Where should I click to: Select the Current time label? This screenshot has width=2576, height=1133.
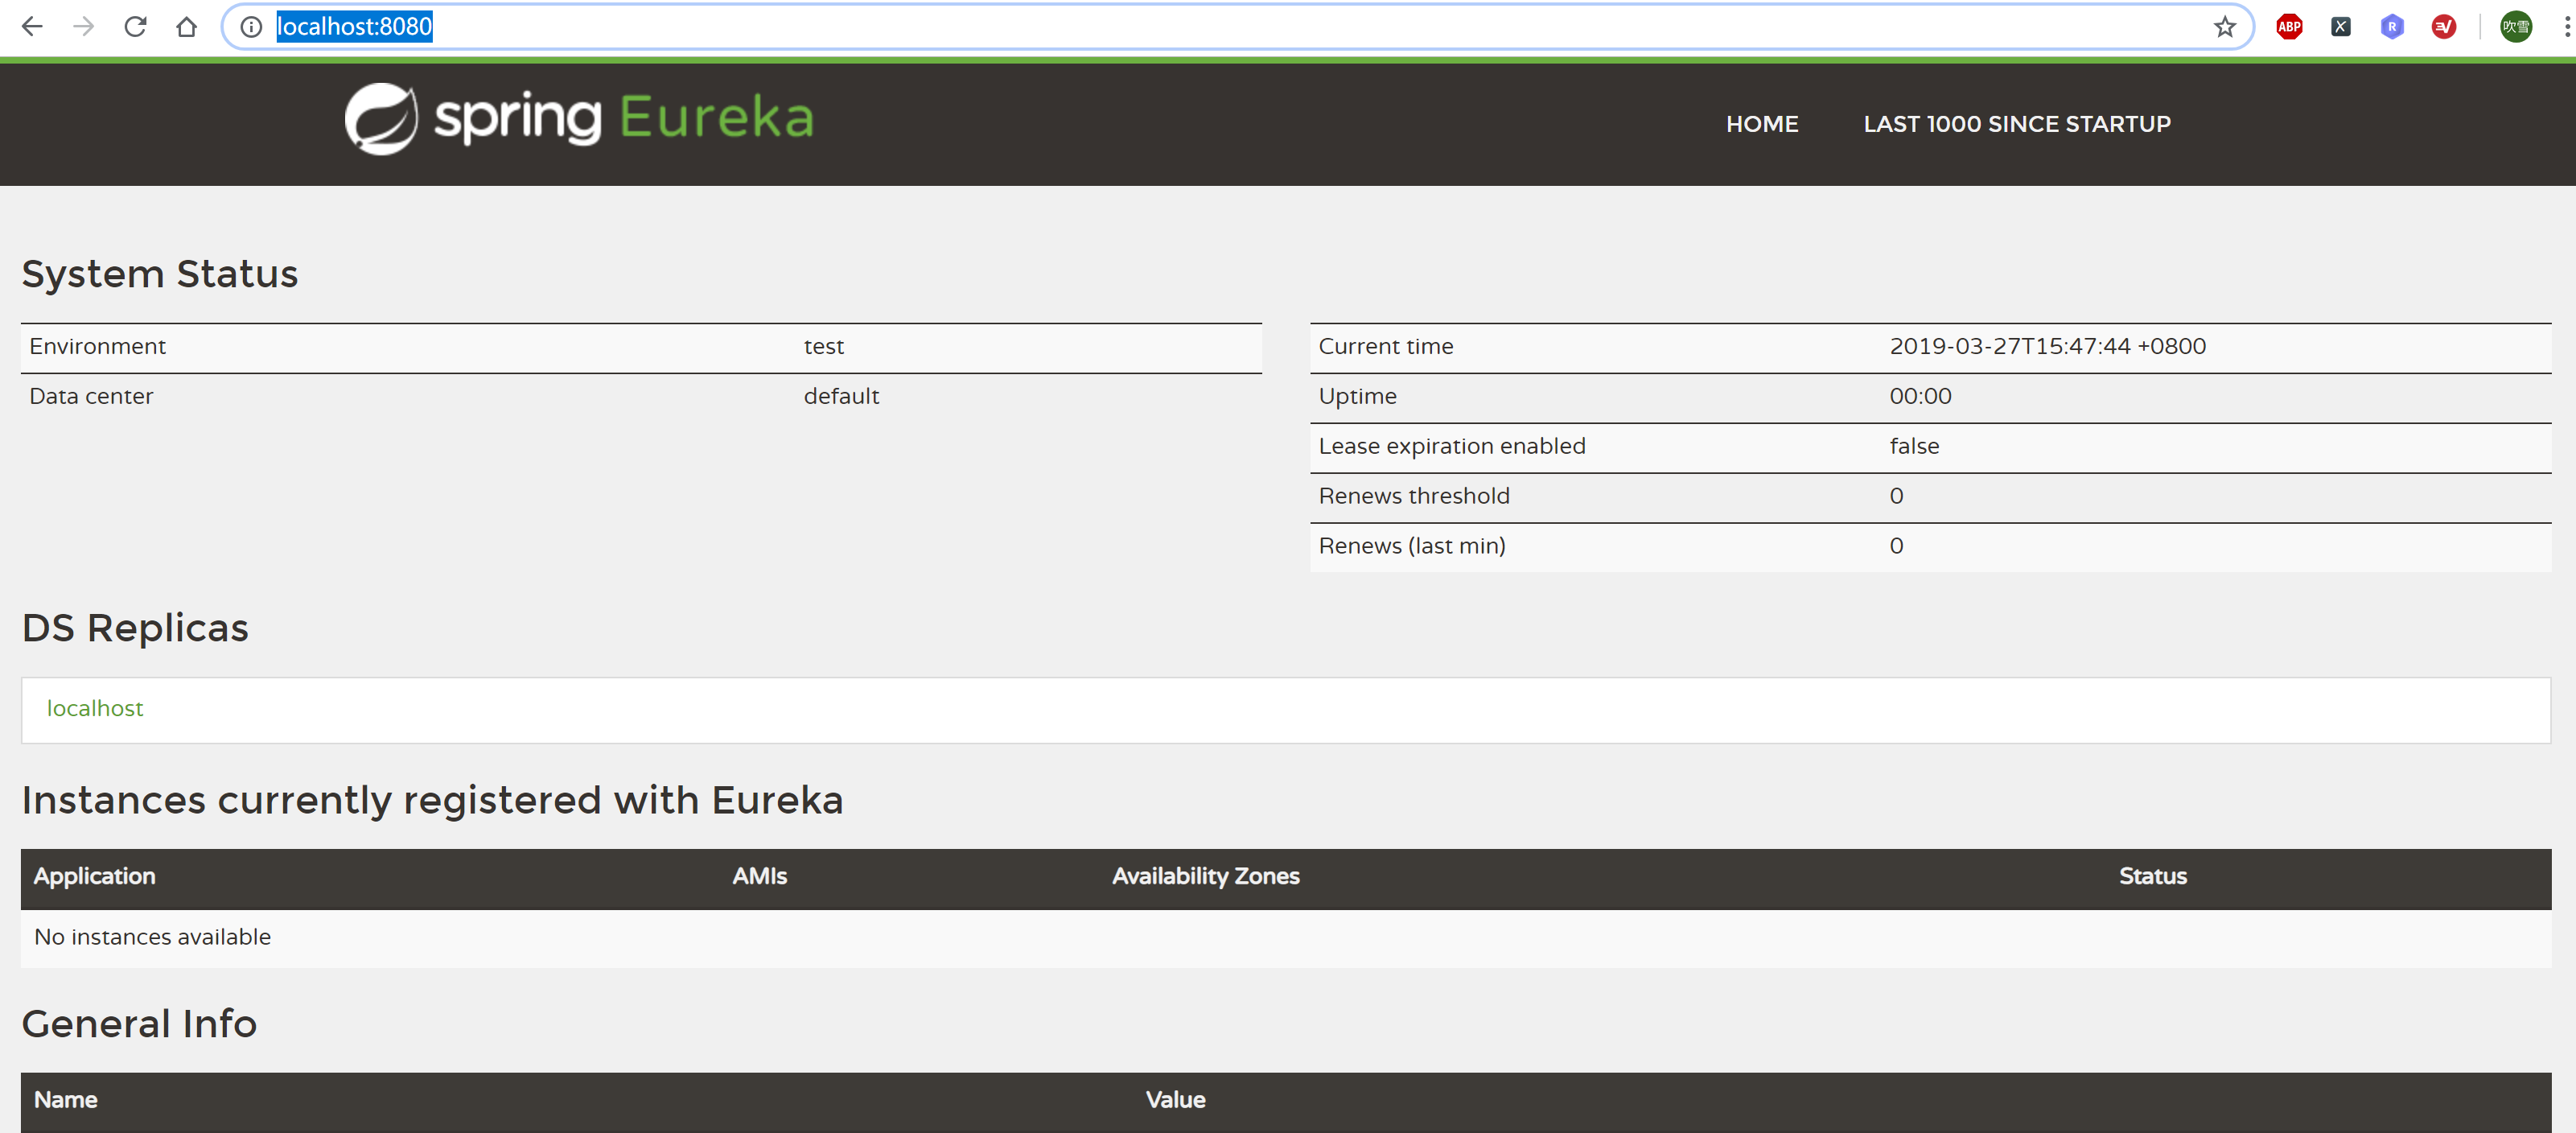point(1386,346)
